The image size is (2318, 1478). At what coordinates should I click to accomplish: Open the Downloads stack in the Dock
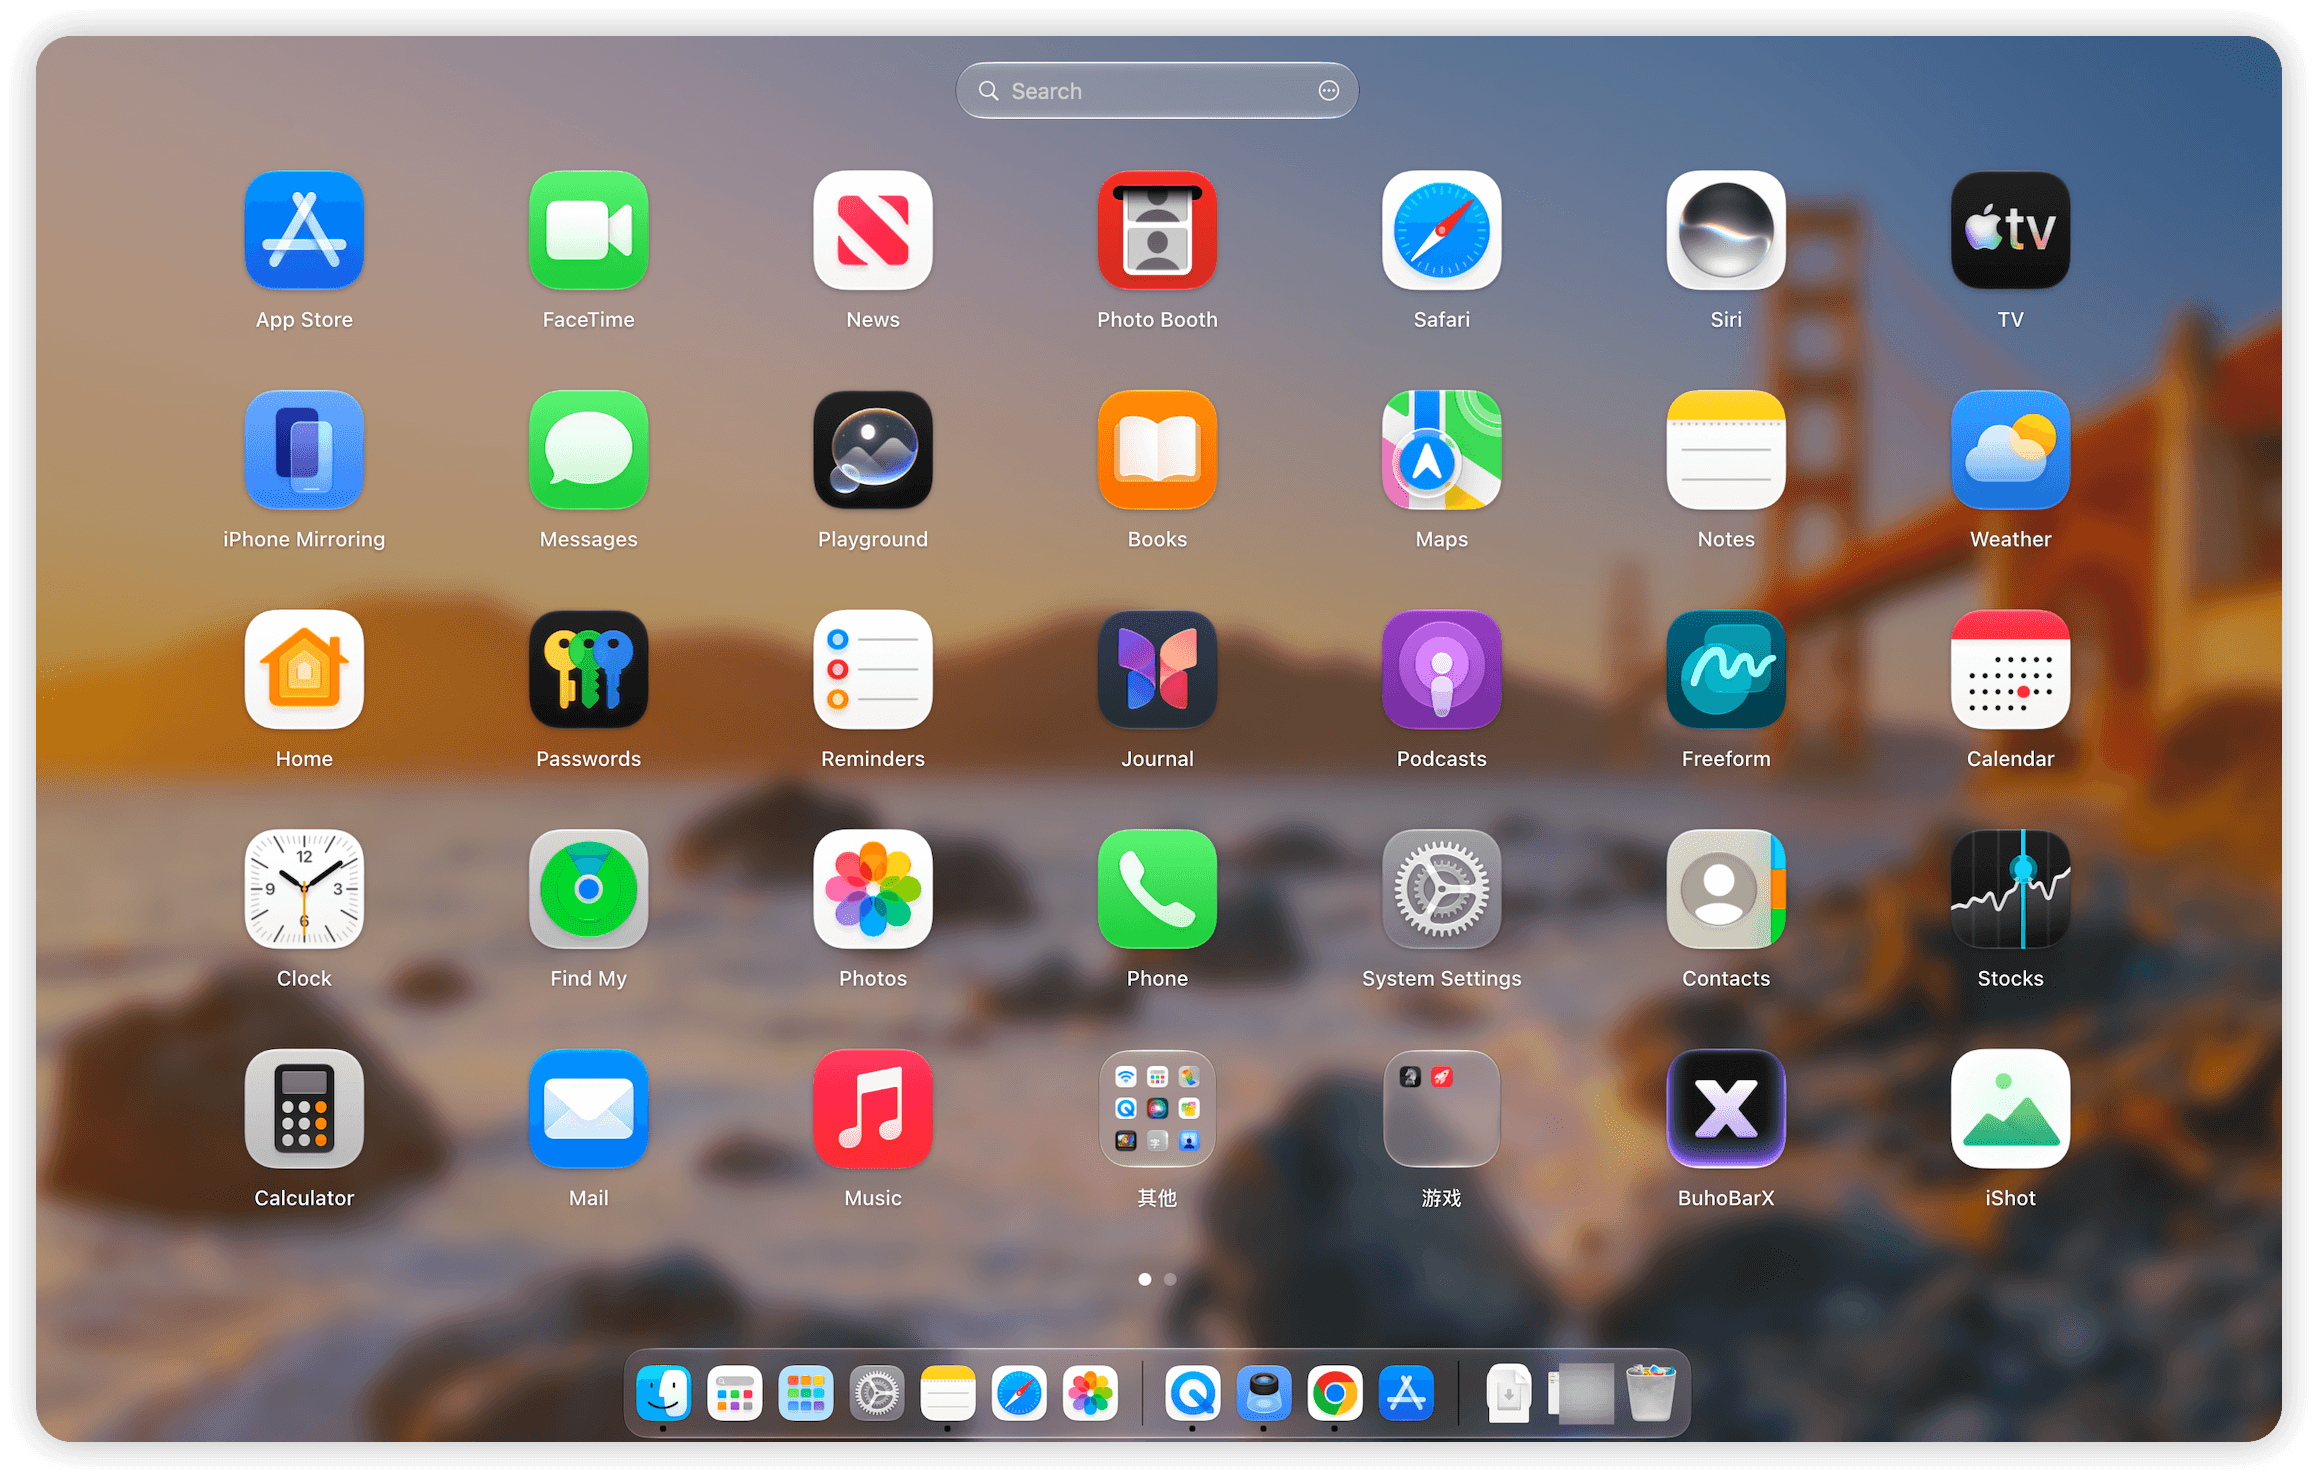pos(1509,1393)
